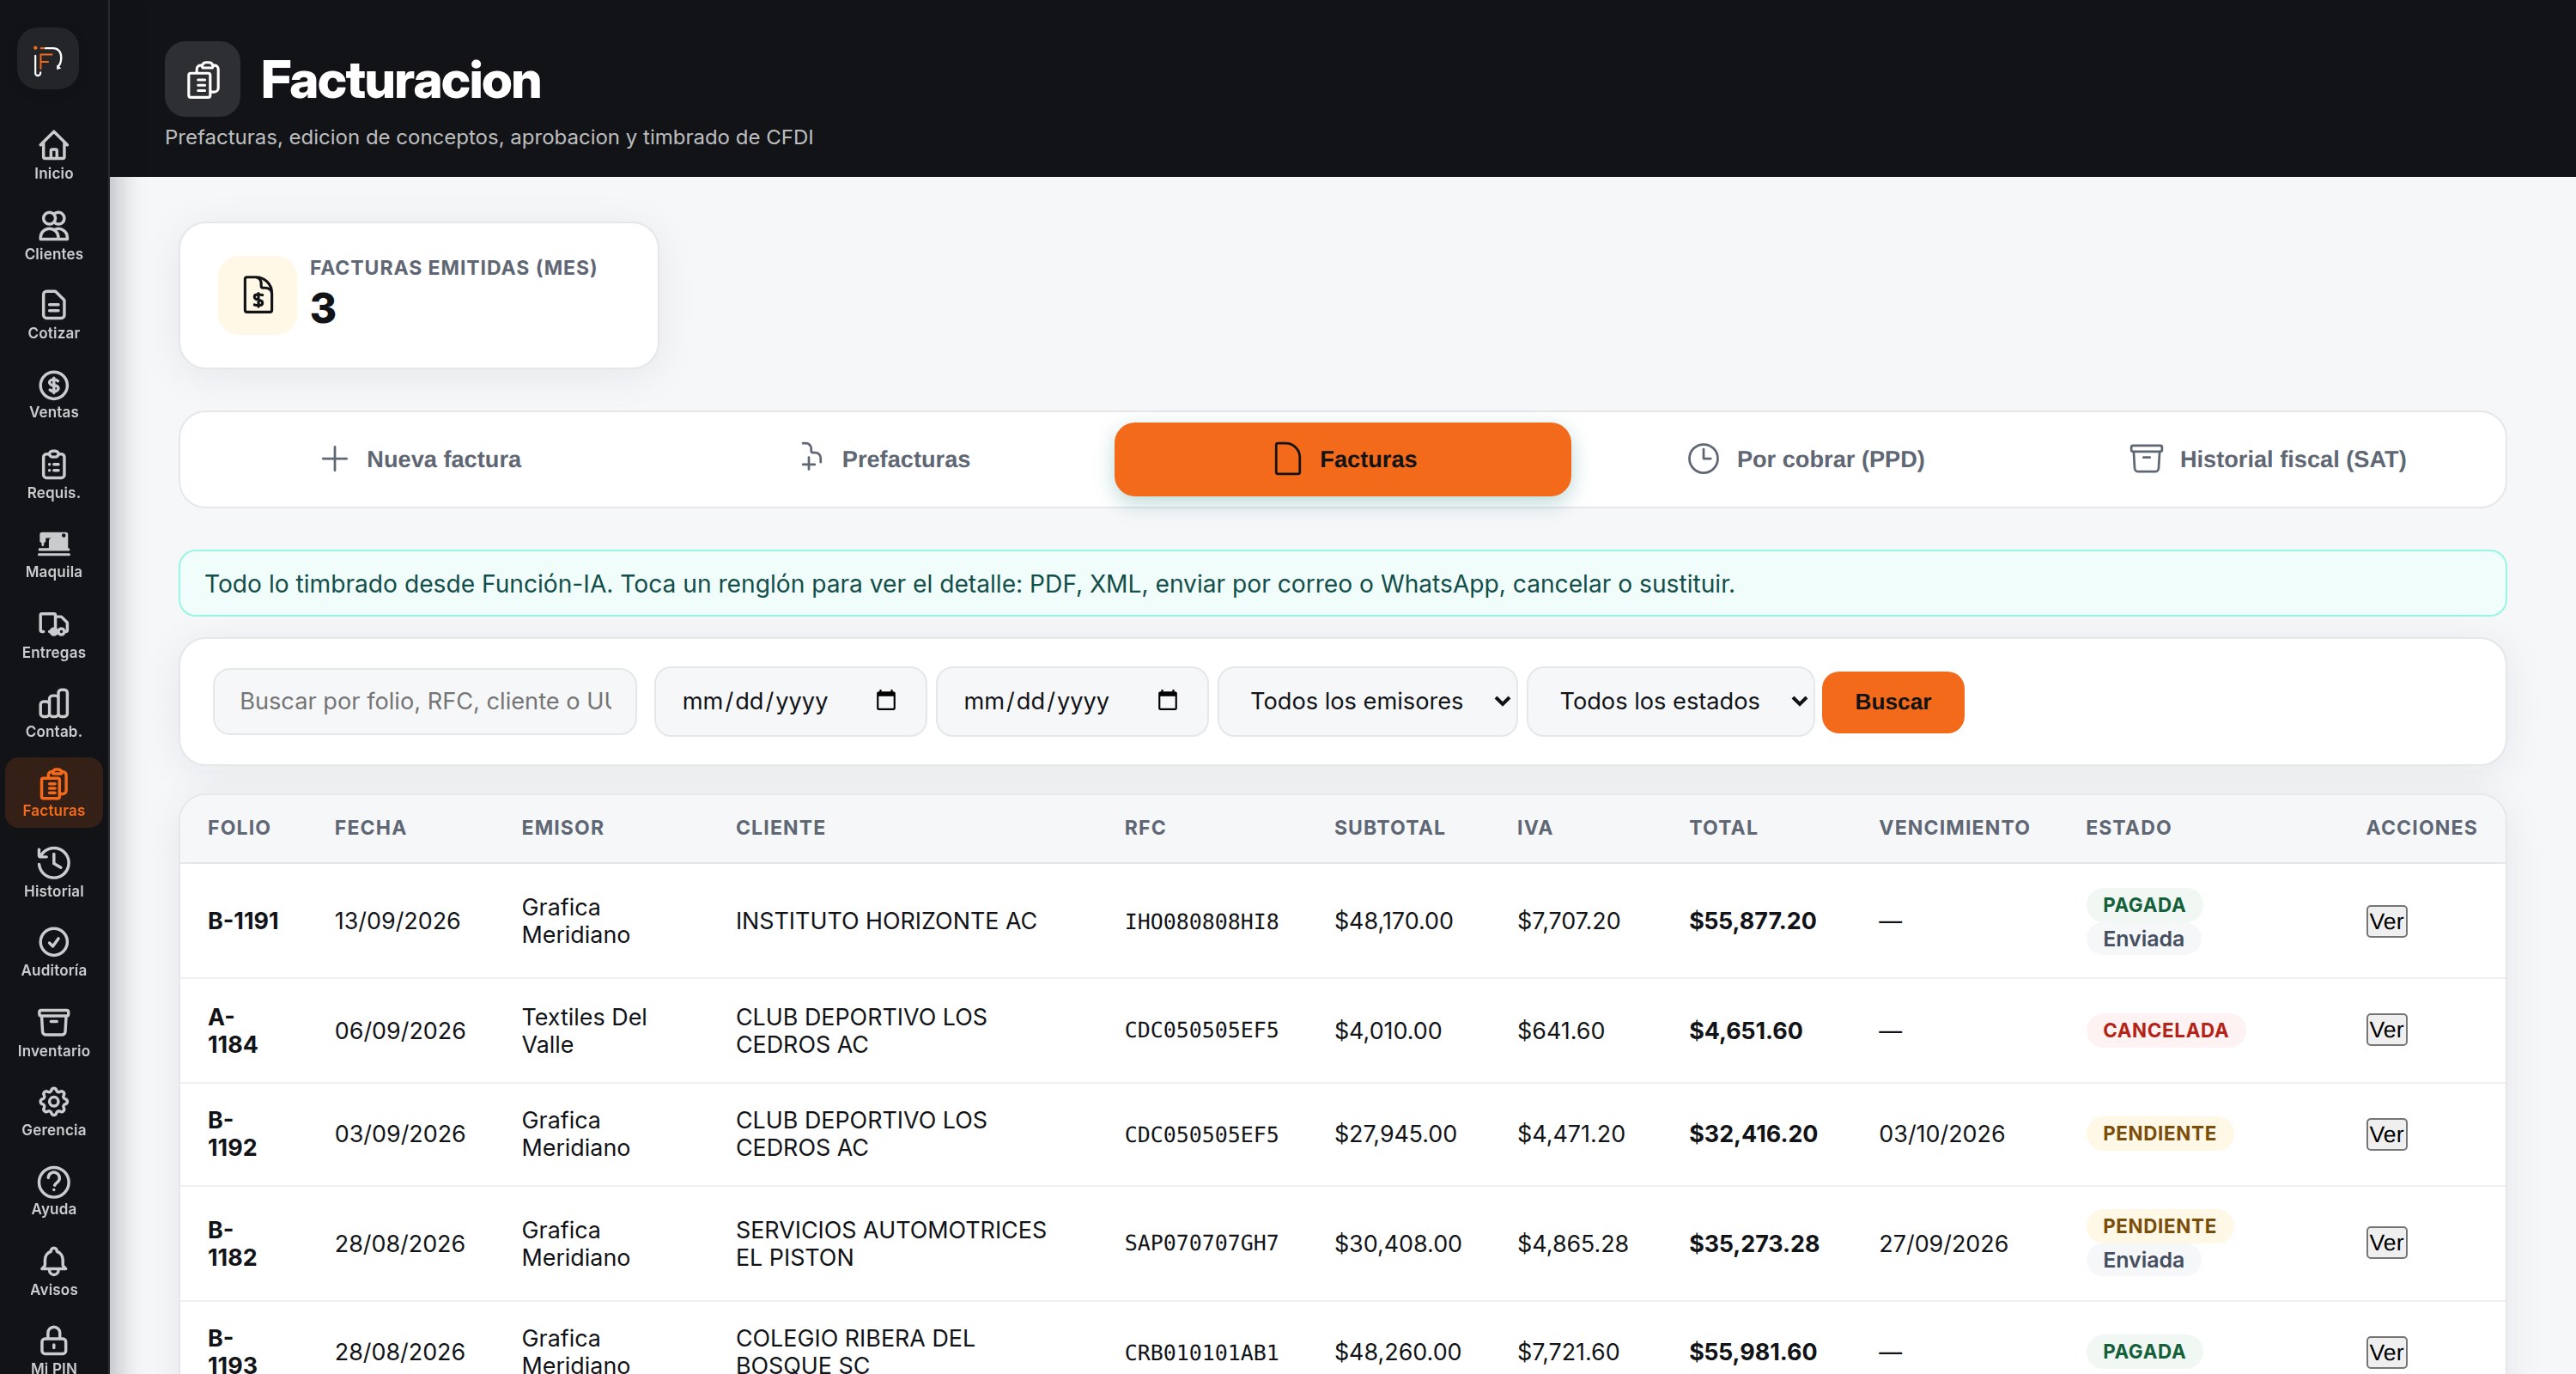Click the FECHA column header
Viewport: 2576px width, 1374px height.
tap(370, 827)
